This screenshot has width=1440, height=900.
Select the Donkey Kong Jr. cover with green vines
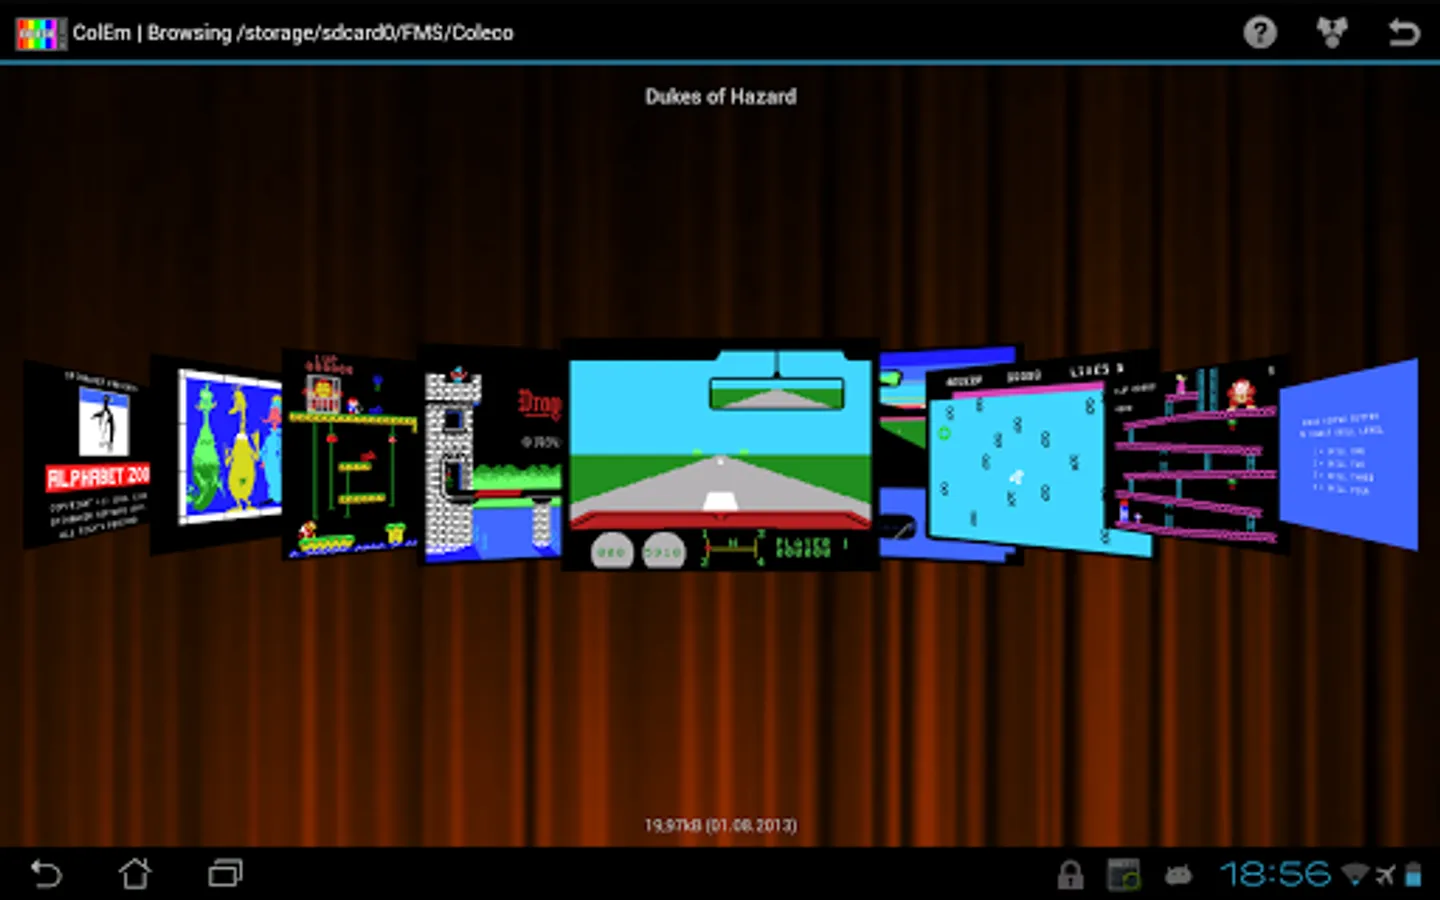[x=350, y=454]
